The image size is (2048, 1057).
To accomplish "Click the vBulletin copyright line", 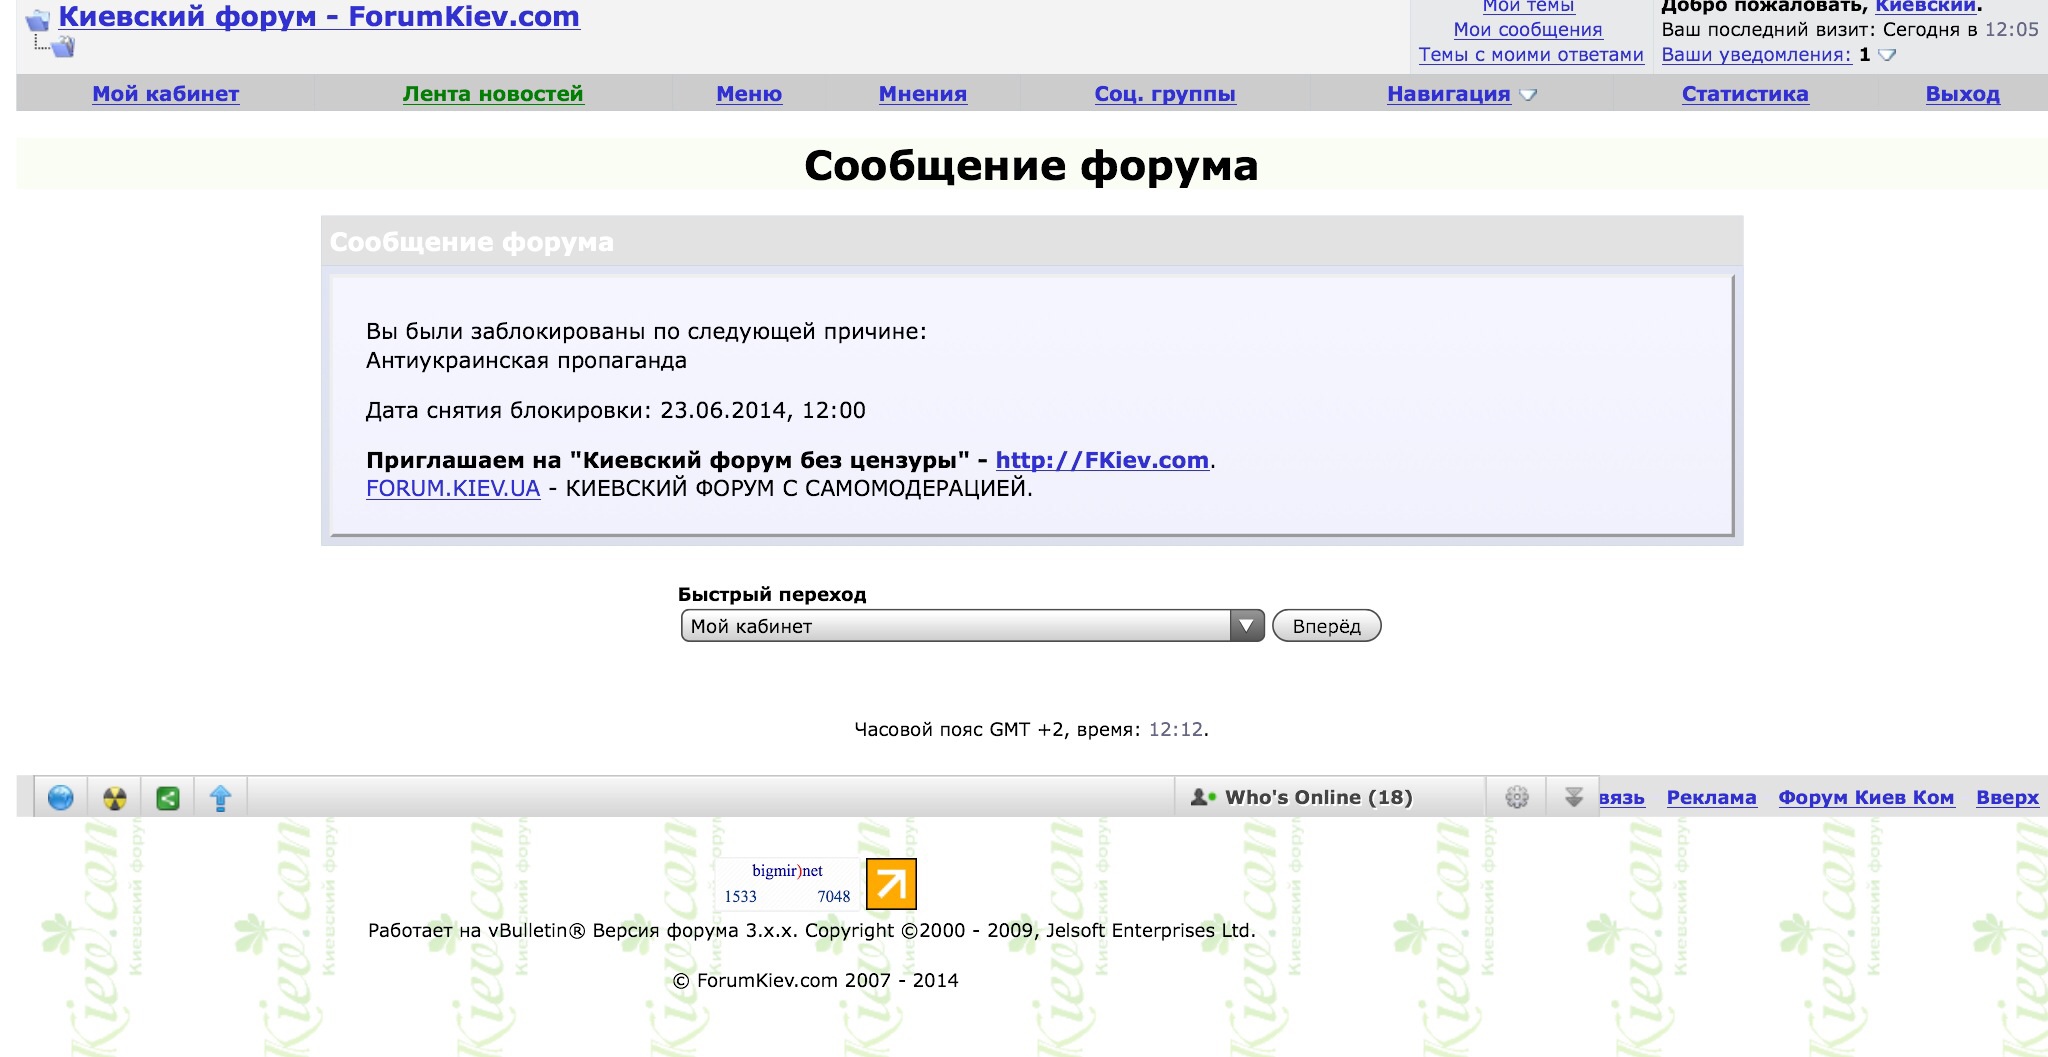I will (x=812, y=931).
